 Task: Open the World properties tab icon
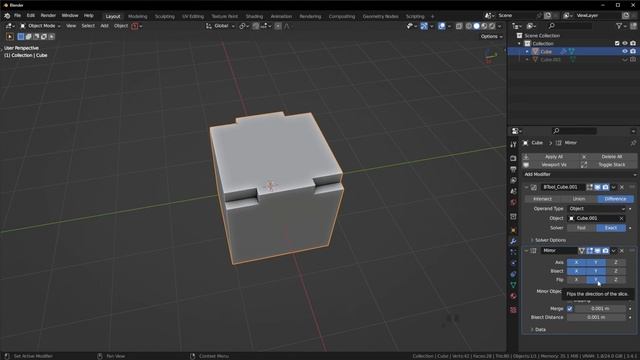pyautogui.click(x=513, y=202)
